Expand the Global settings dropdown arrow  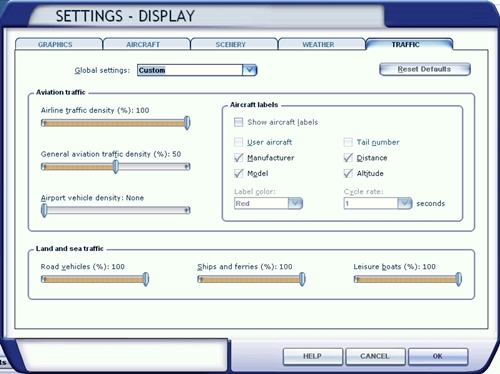point(250,70)
